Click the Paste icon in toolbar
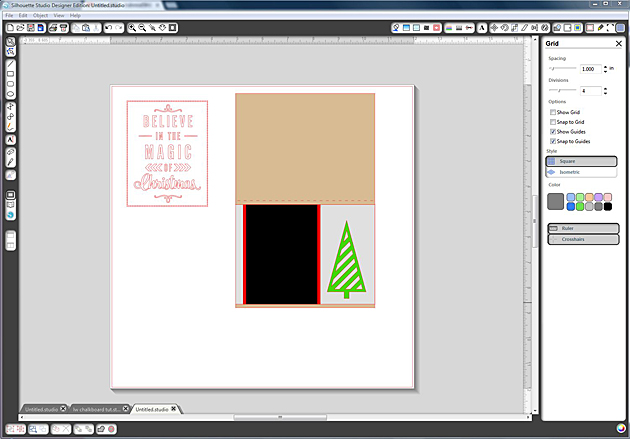The width and height of the screenshot is (630, 439). tap(86, 28)
